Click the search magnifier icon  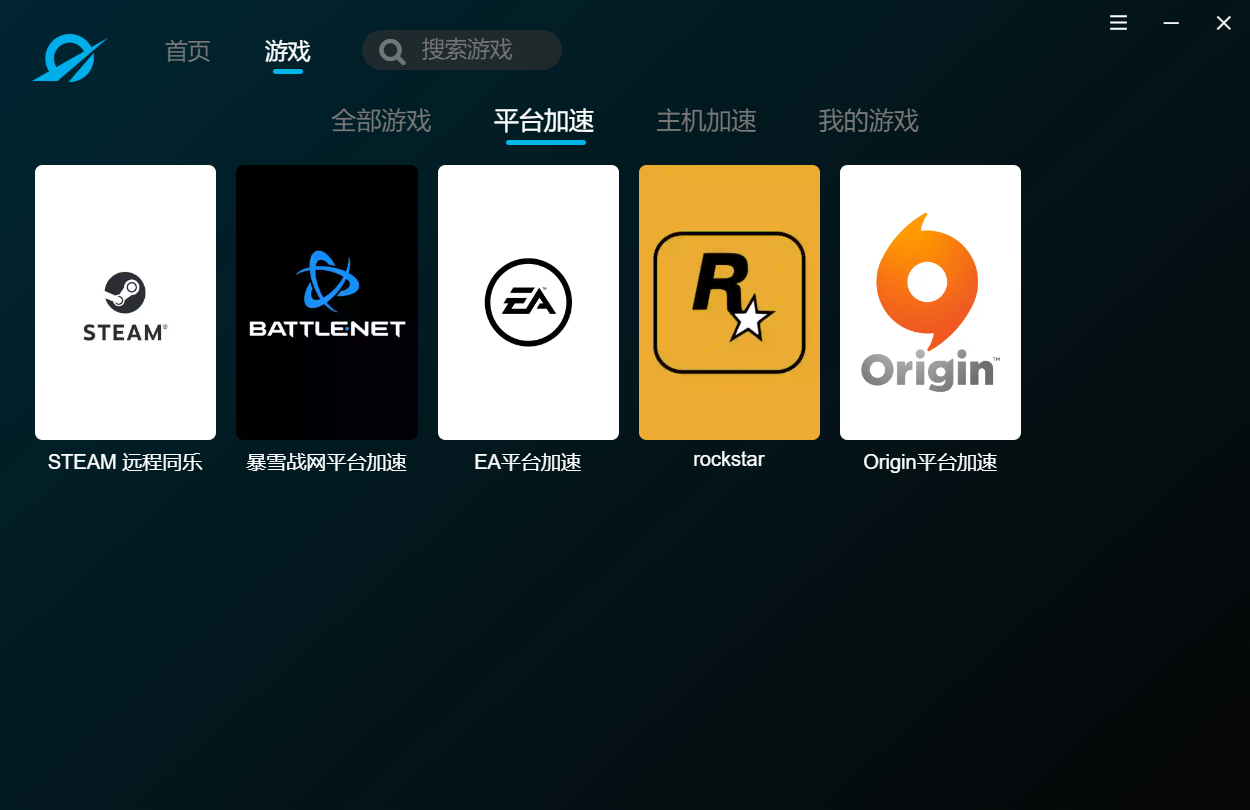(x=392, y=51)
